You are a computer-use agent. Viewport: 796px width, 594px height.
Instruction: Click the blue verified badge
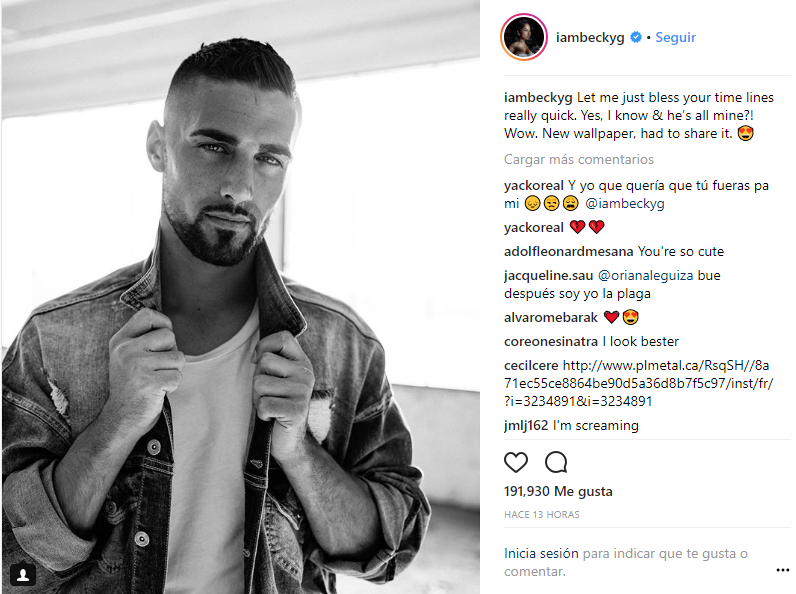tap(636, 37)
